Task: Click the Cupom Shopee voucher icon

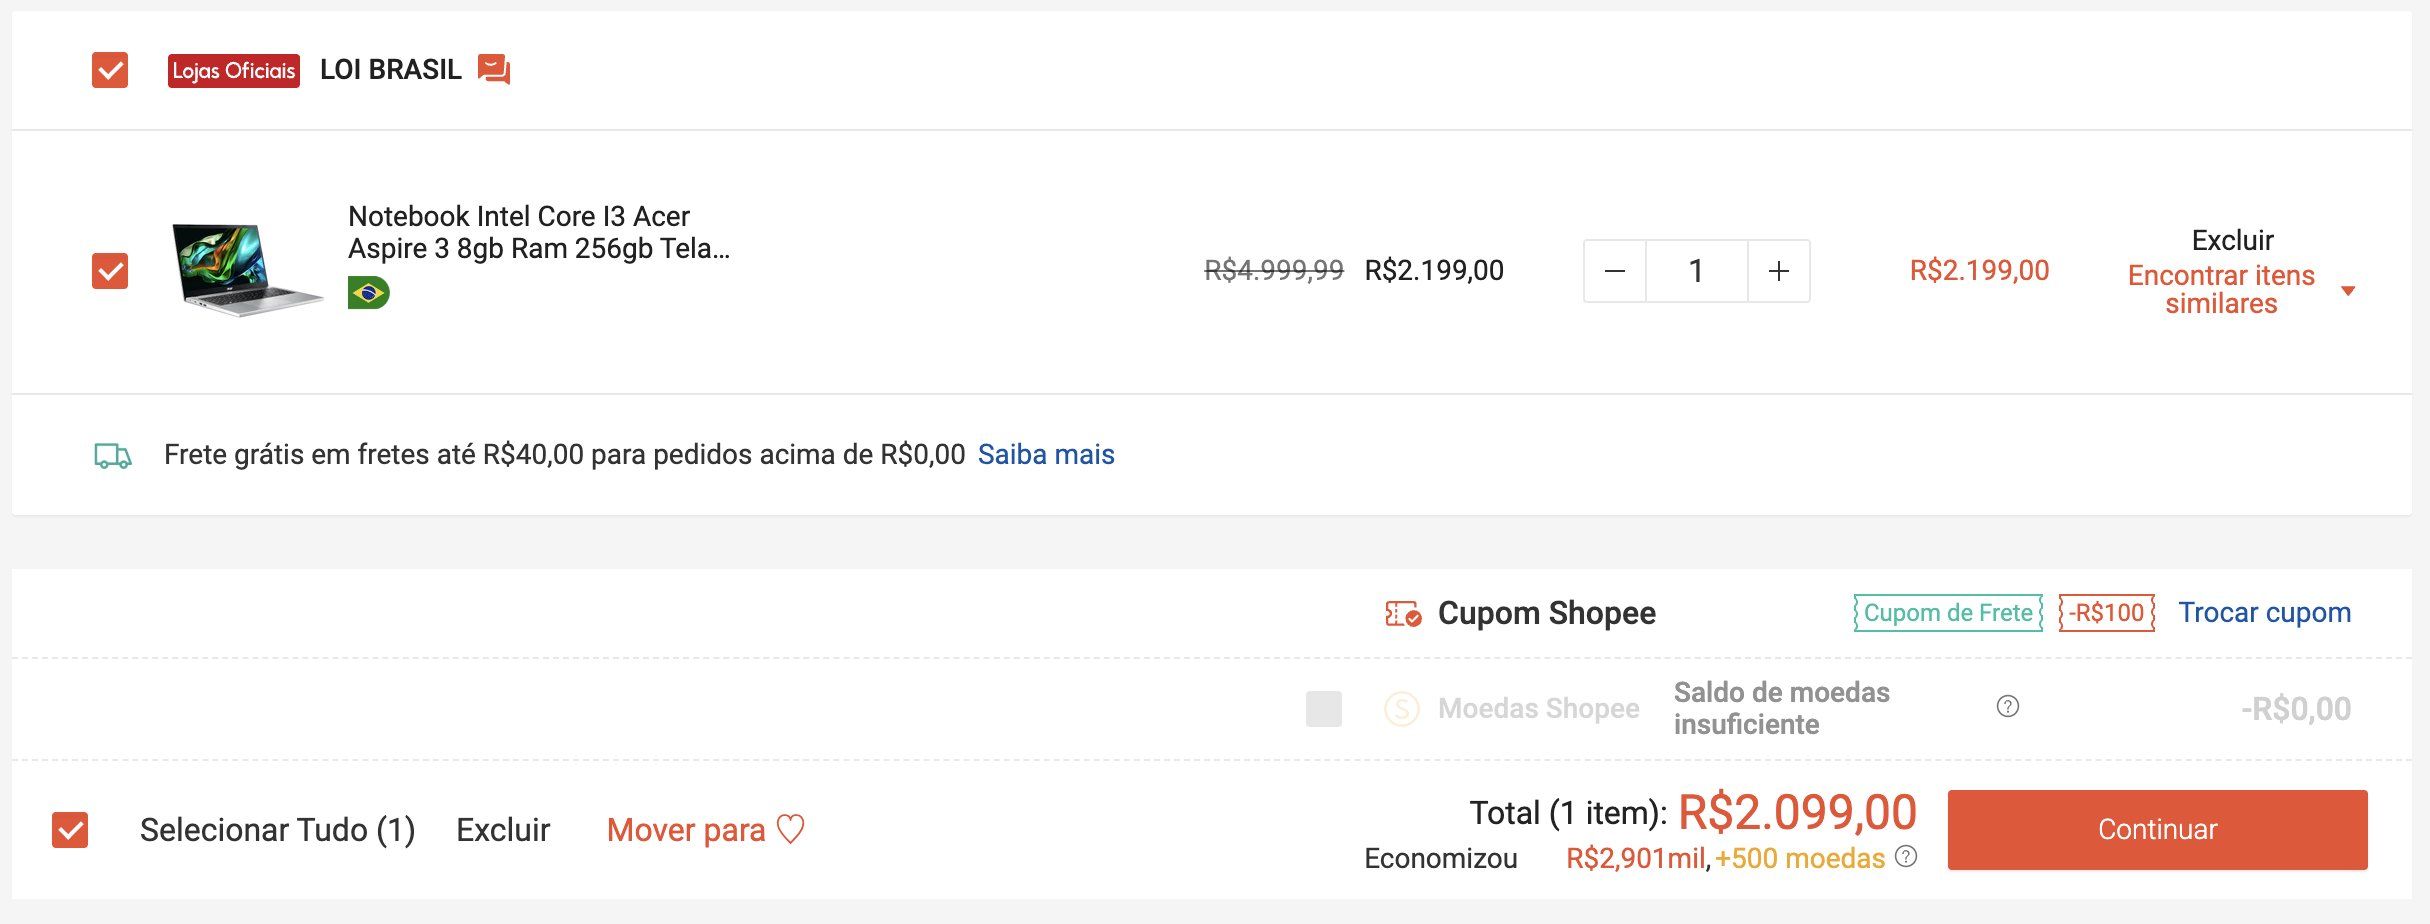Action: tap(1403, 613)
